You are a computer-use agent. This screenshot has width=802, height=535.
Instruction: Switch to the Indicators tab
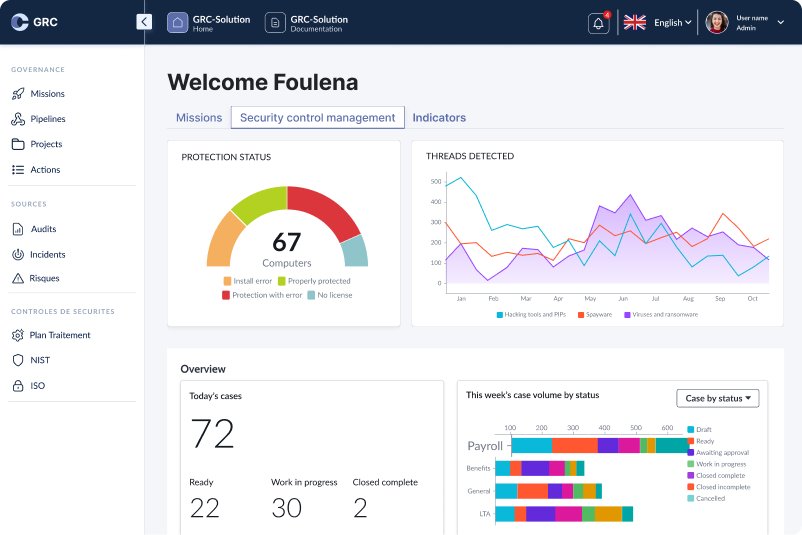pyautogui.click(x=439, y=118)
